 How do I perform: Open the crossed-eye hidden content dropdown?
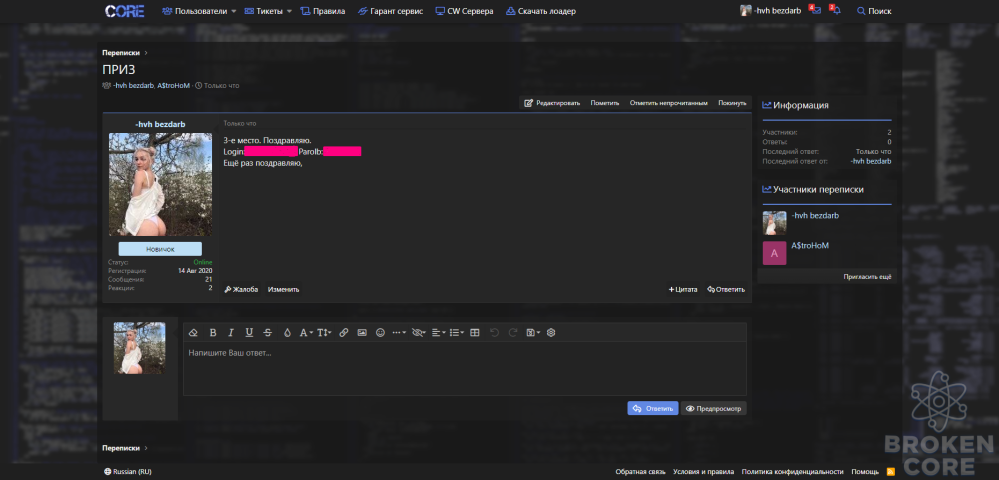coord(419,332)
